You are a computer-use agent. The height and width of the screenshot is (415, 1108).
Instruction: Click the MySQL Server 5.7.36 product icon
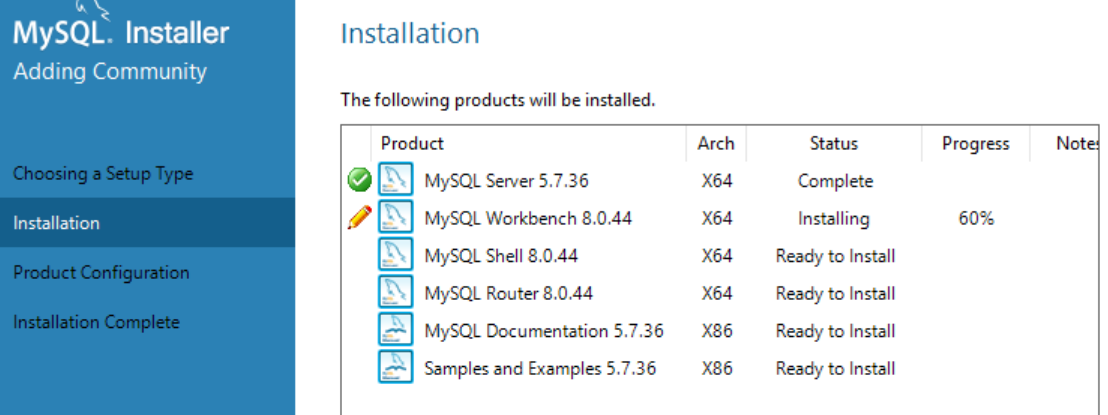tap(396, 181)
